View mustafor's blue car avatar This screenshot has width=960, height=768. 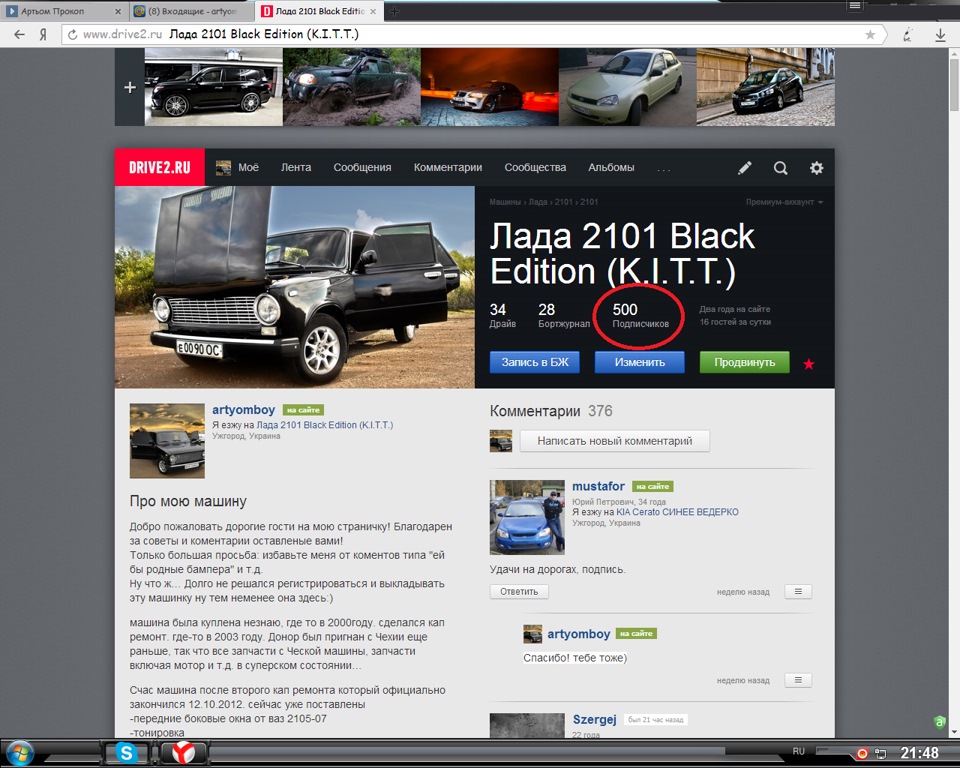click(x=528, y=517)
